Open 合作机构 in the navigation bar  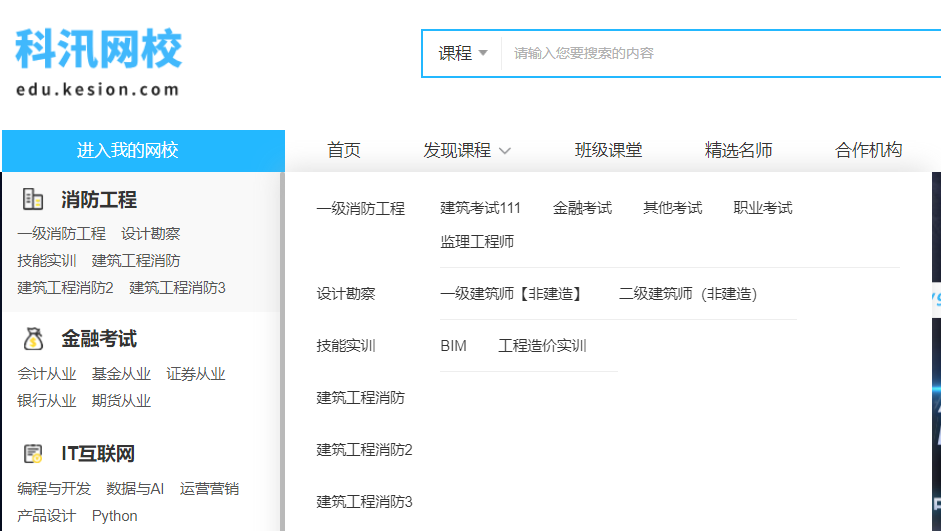coord(868,150)
